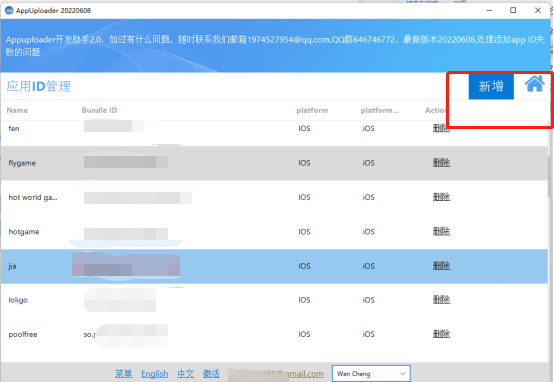Click the 新增 button
554x382 pixels.
click(491, 87)
